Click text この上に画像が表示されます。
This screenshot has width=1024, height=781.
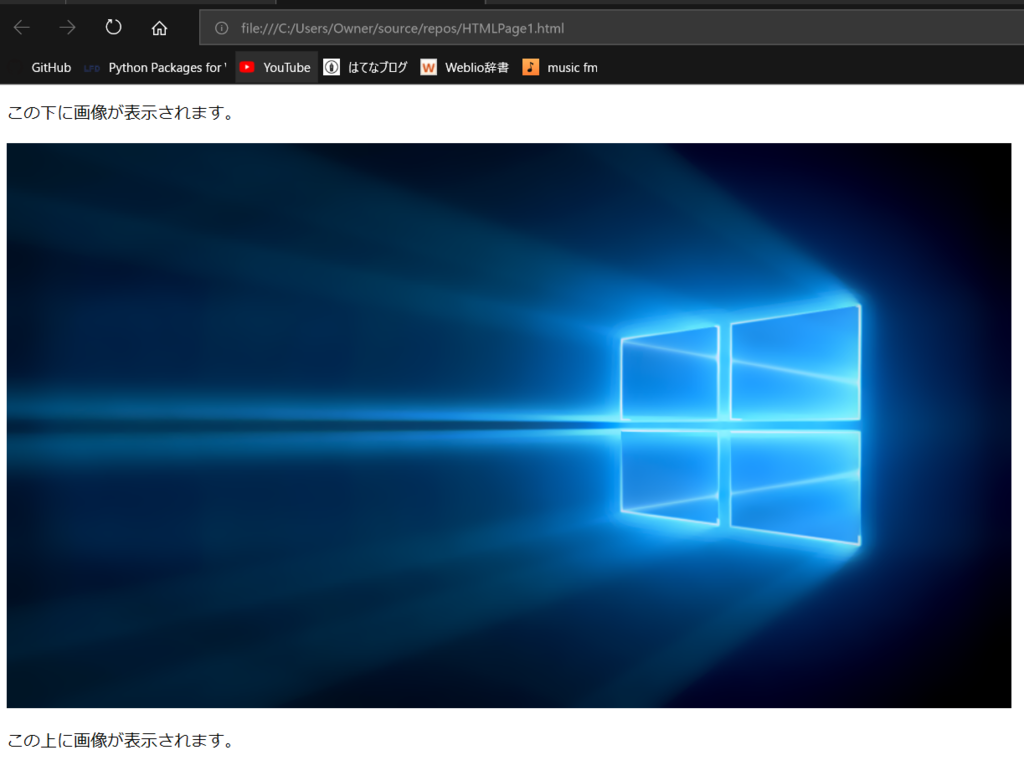[121, 740]
